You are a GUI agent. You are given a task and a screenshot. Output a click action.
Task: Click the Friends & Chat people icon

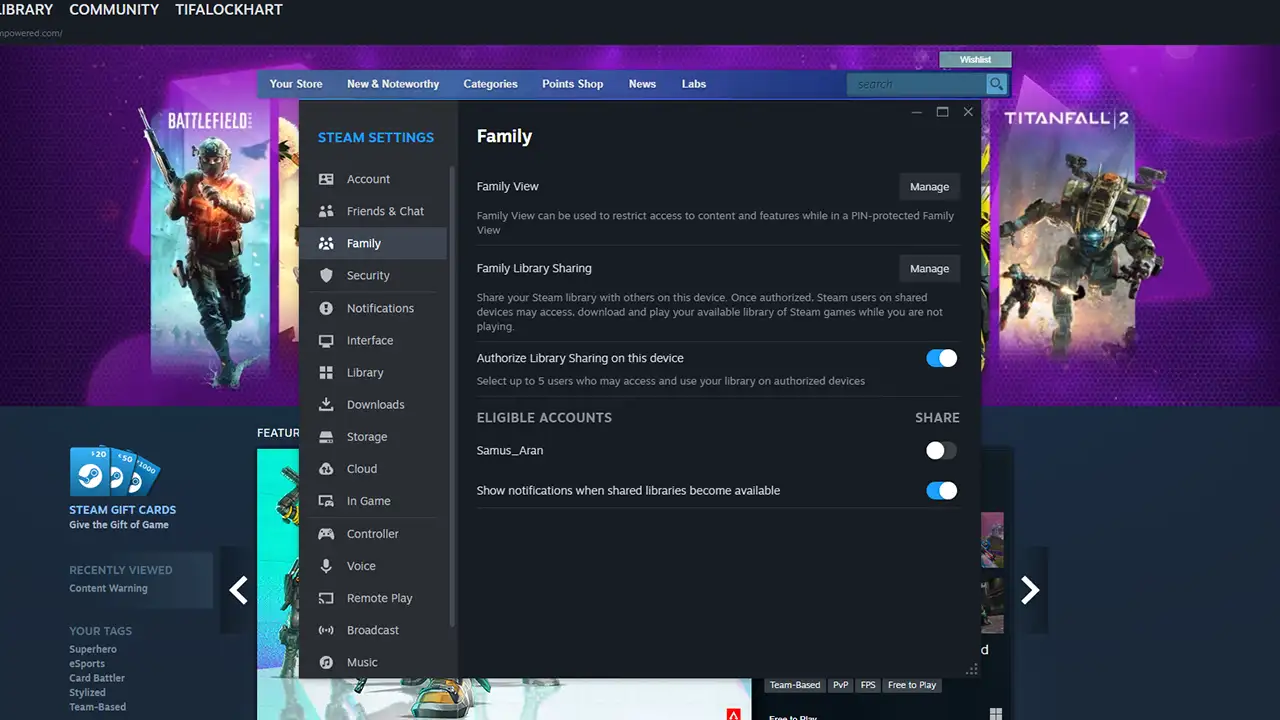coord(326,211)
